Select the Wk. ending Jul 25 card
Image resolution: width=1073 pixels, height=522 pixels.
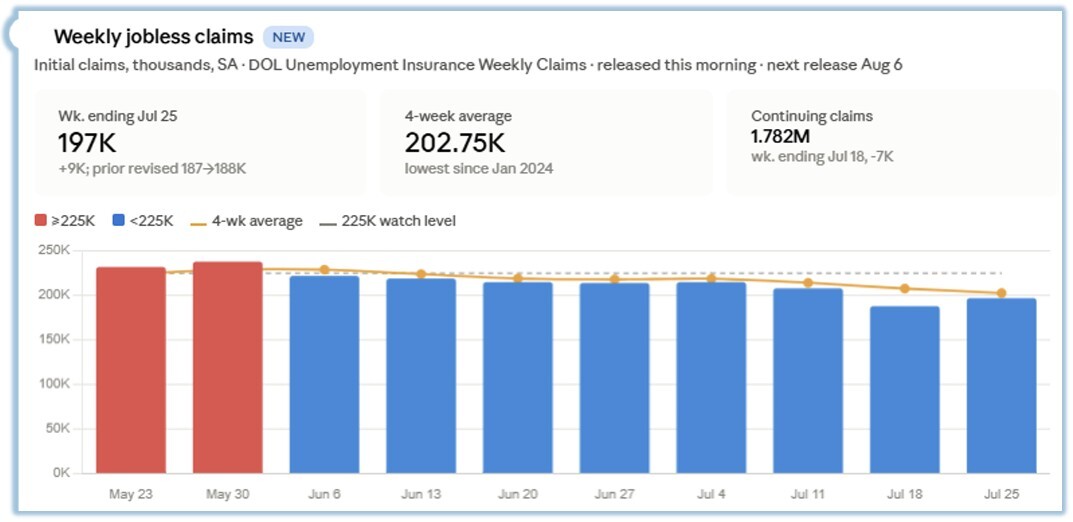[201, 142]
